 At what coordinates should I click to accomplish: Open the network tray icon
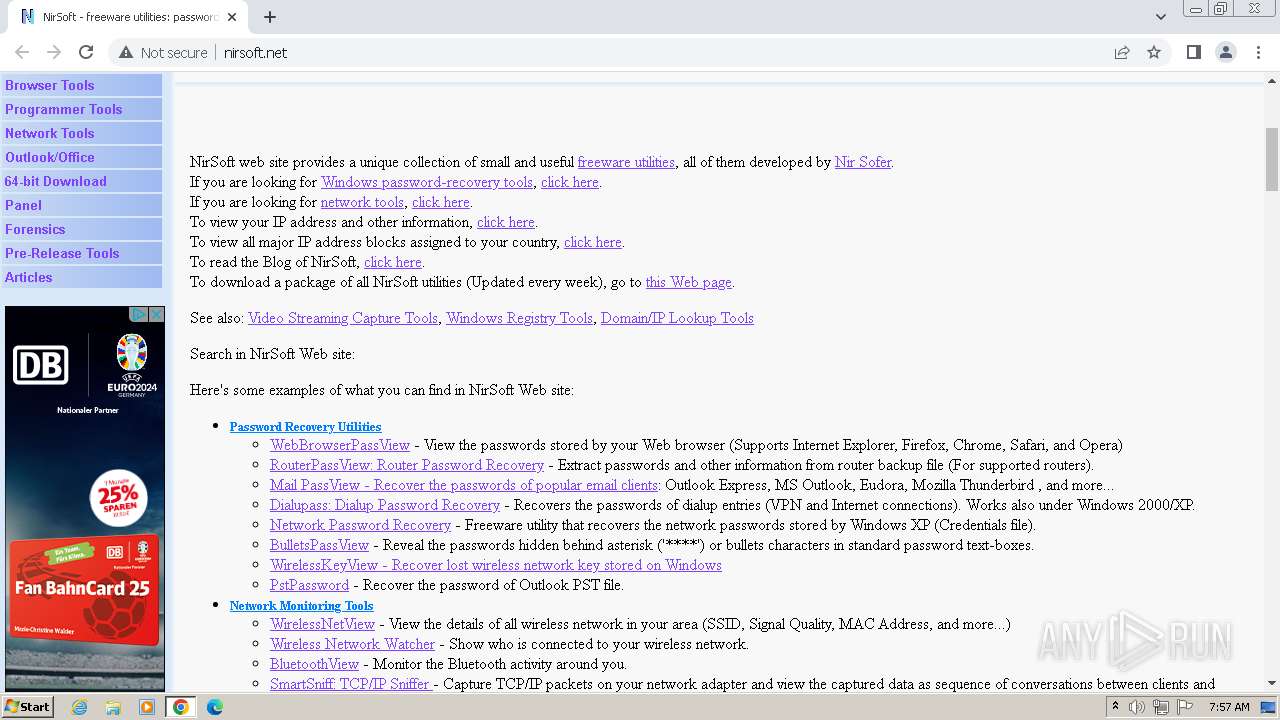(1161, 707)
